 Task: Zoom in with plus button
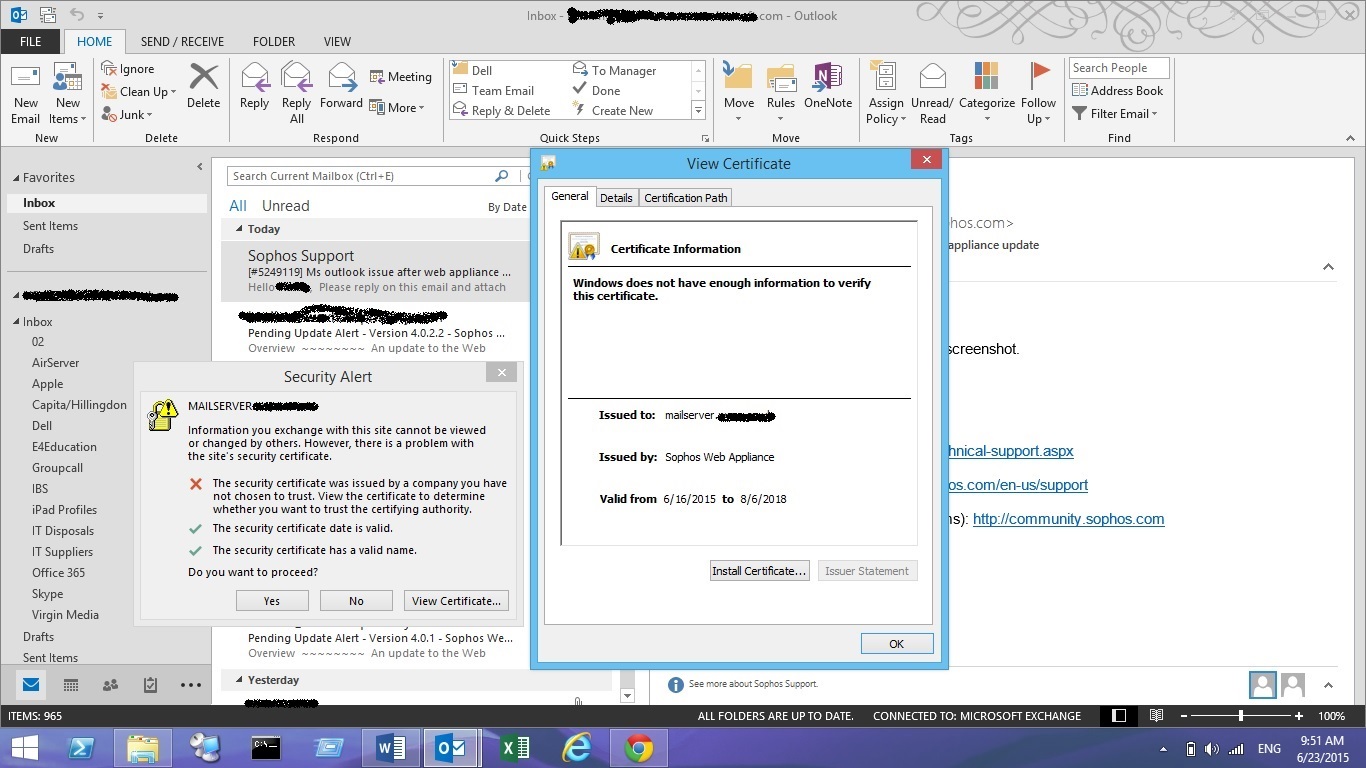1299,716
